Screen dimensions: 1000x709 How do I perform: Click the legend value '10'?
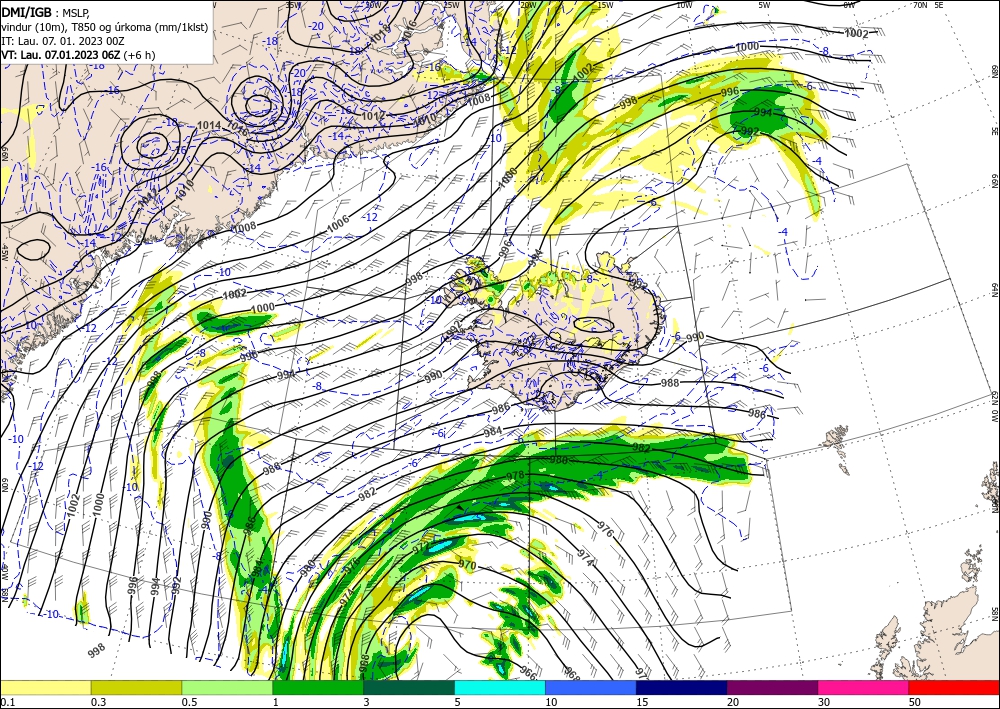[551, 702]
